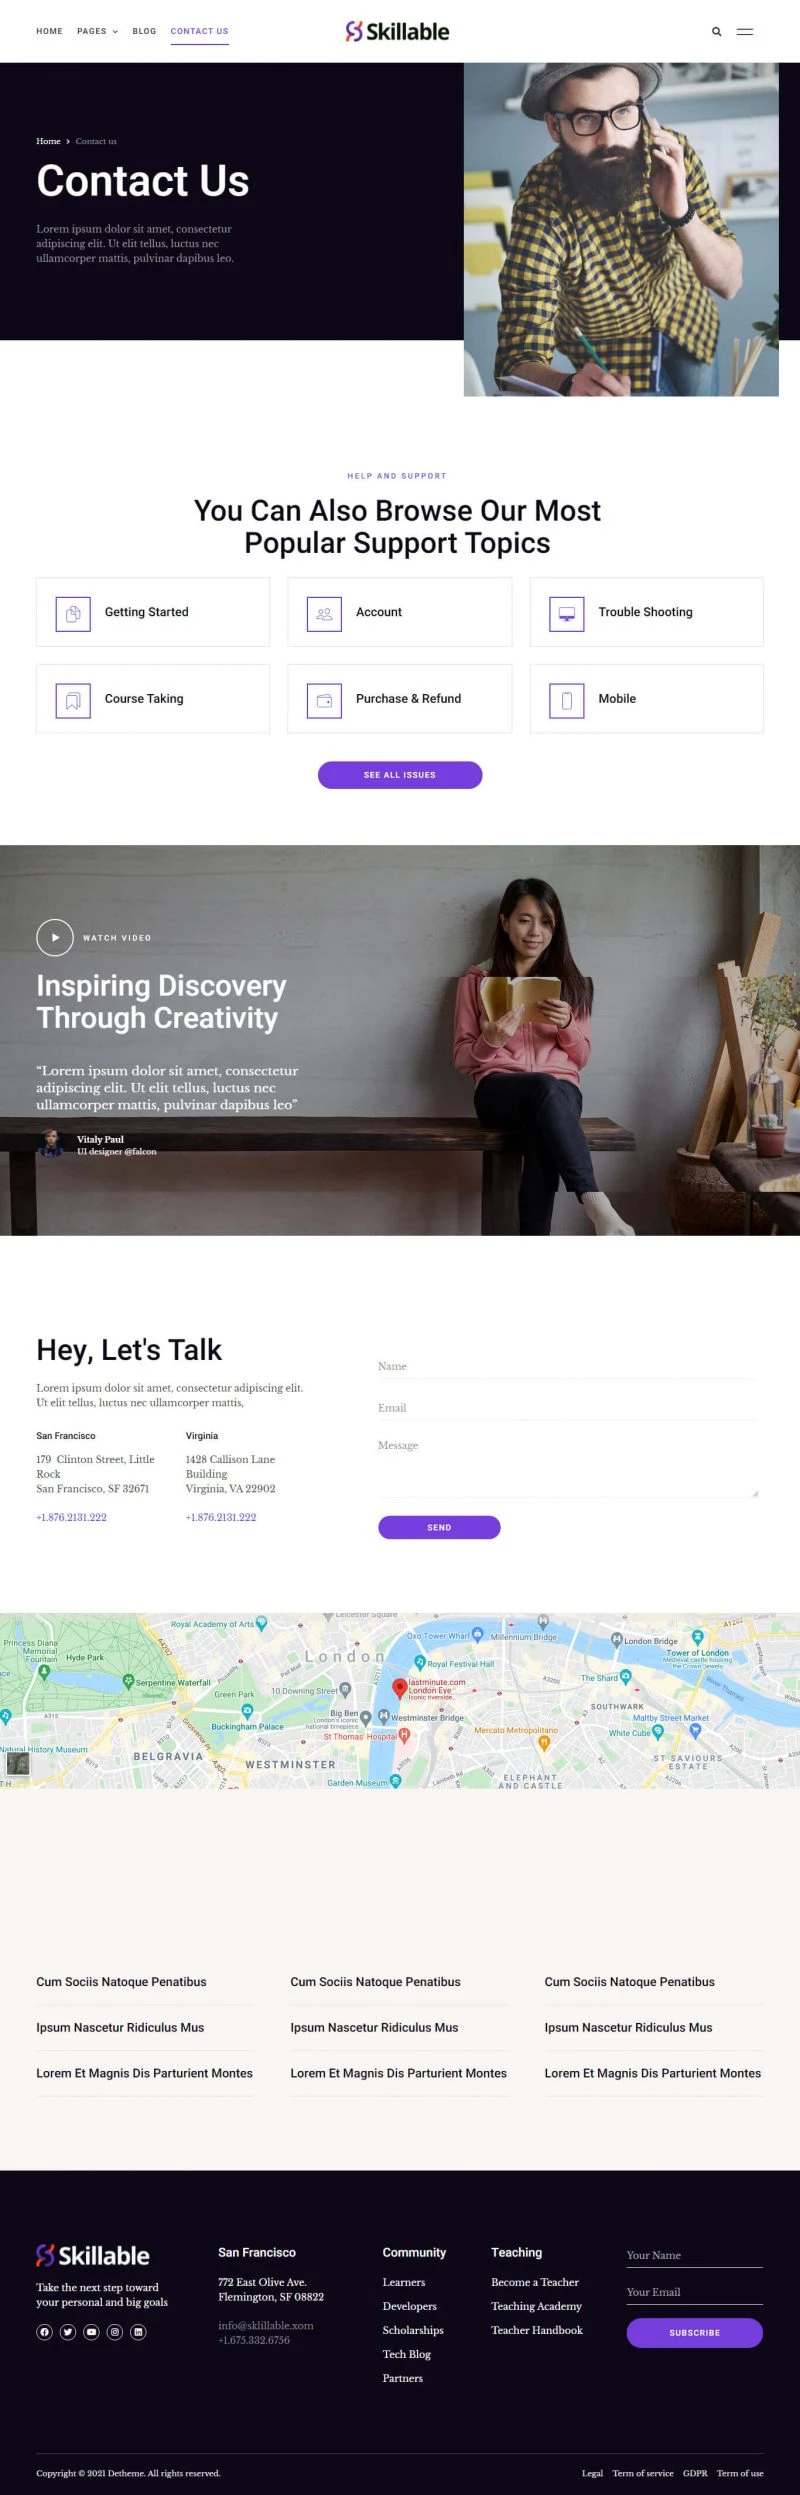
Task: Click the Course Taking bookmark icon
Action: coord(73,701)
